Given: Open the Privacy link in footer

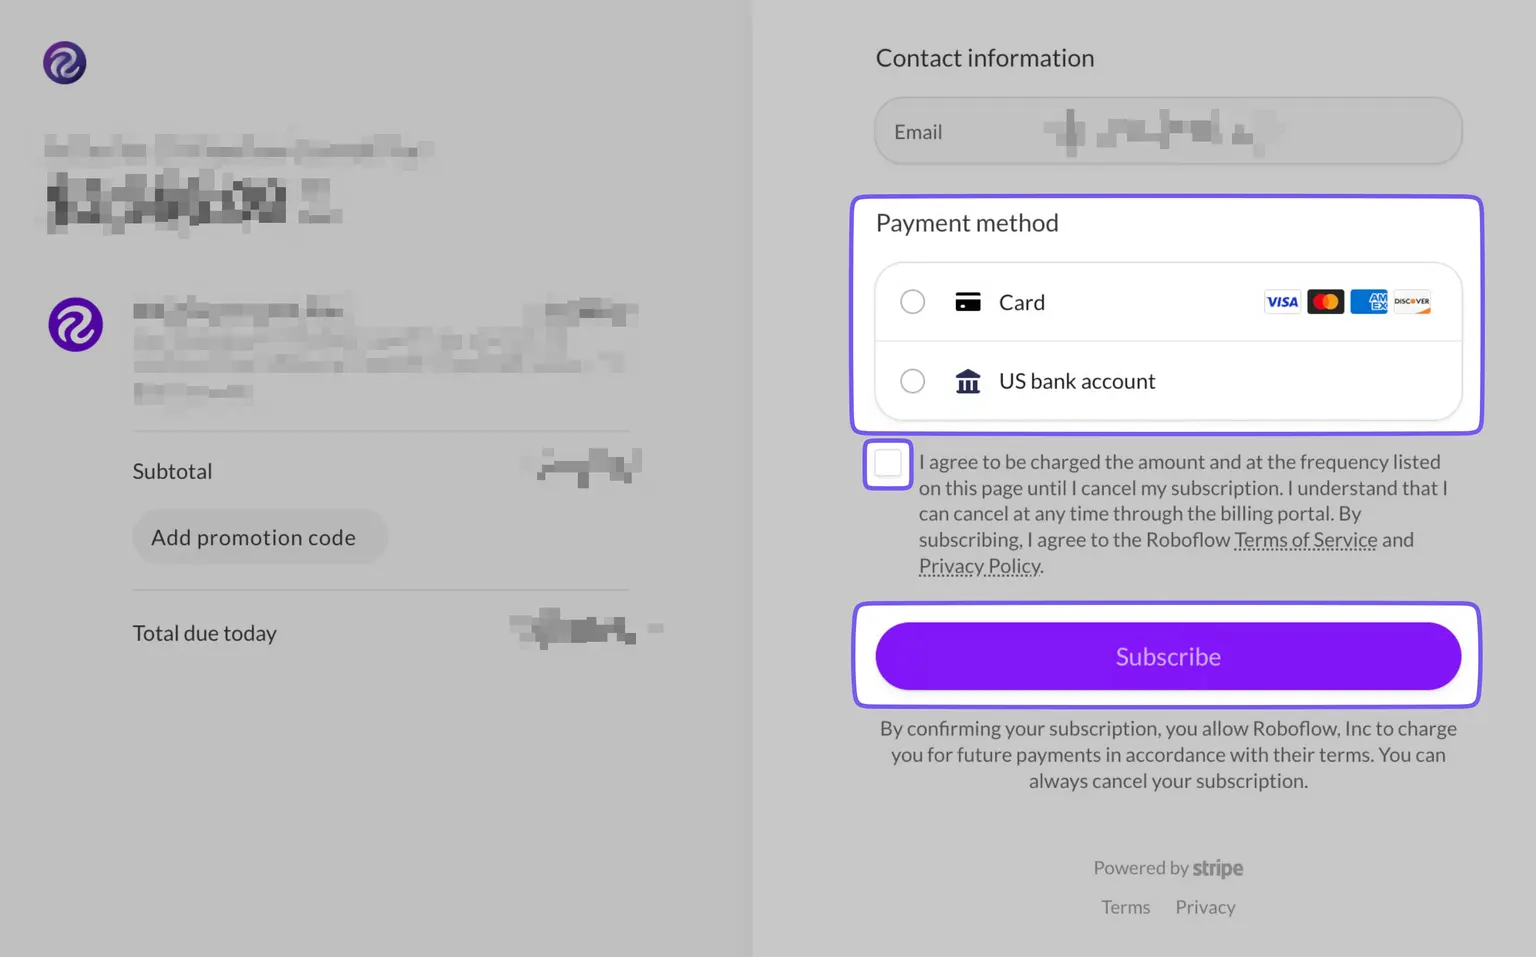Looking at the screenshot, I should pos(1205,907).
